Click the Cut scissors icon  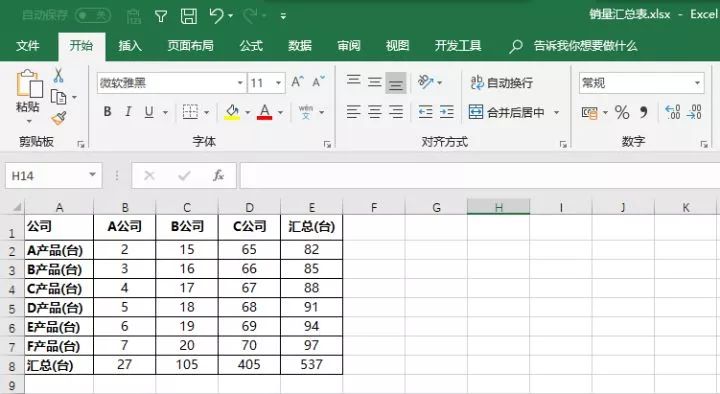[58, 75]
